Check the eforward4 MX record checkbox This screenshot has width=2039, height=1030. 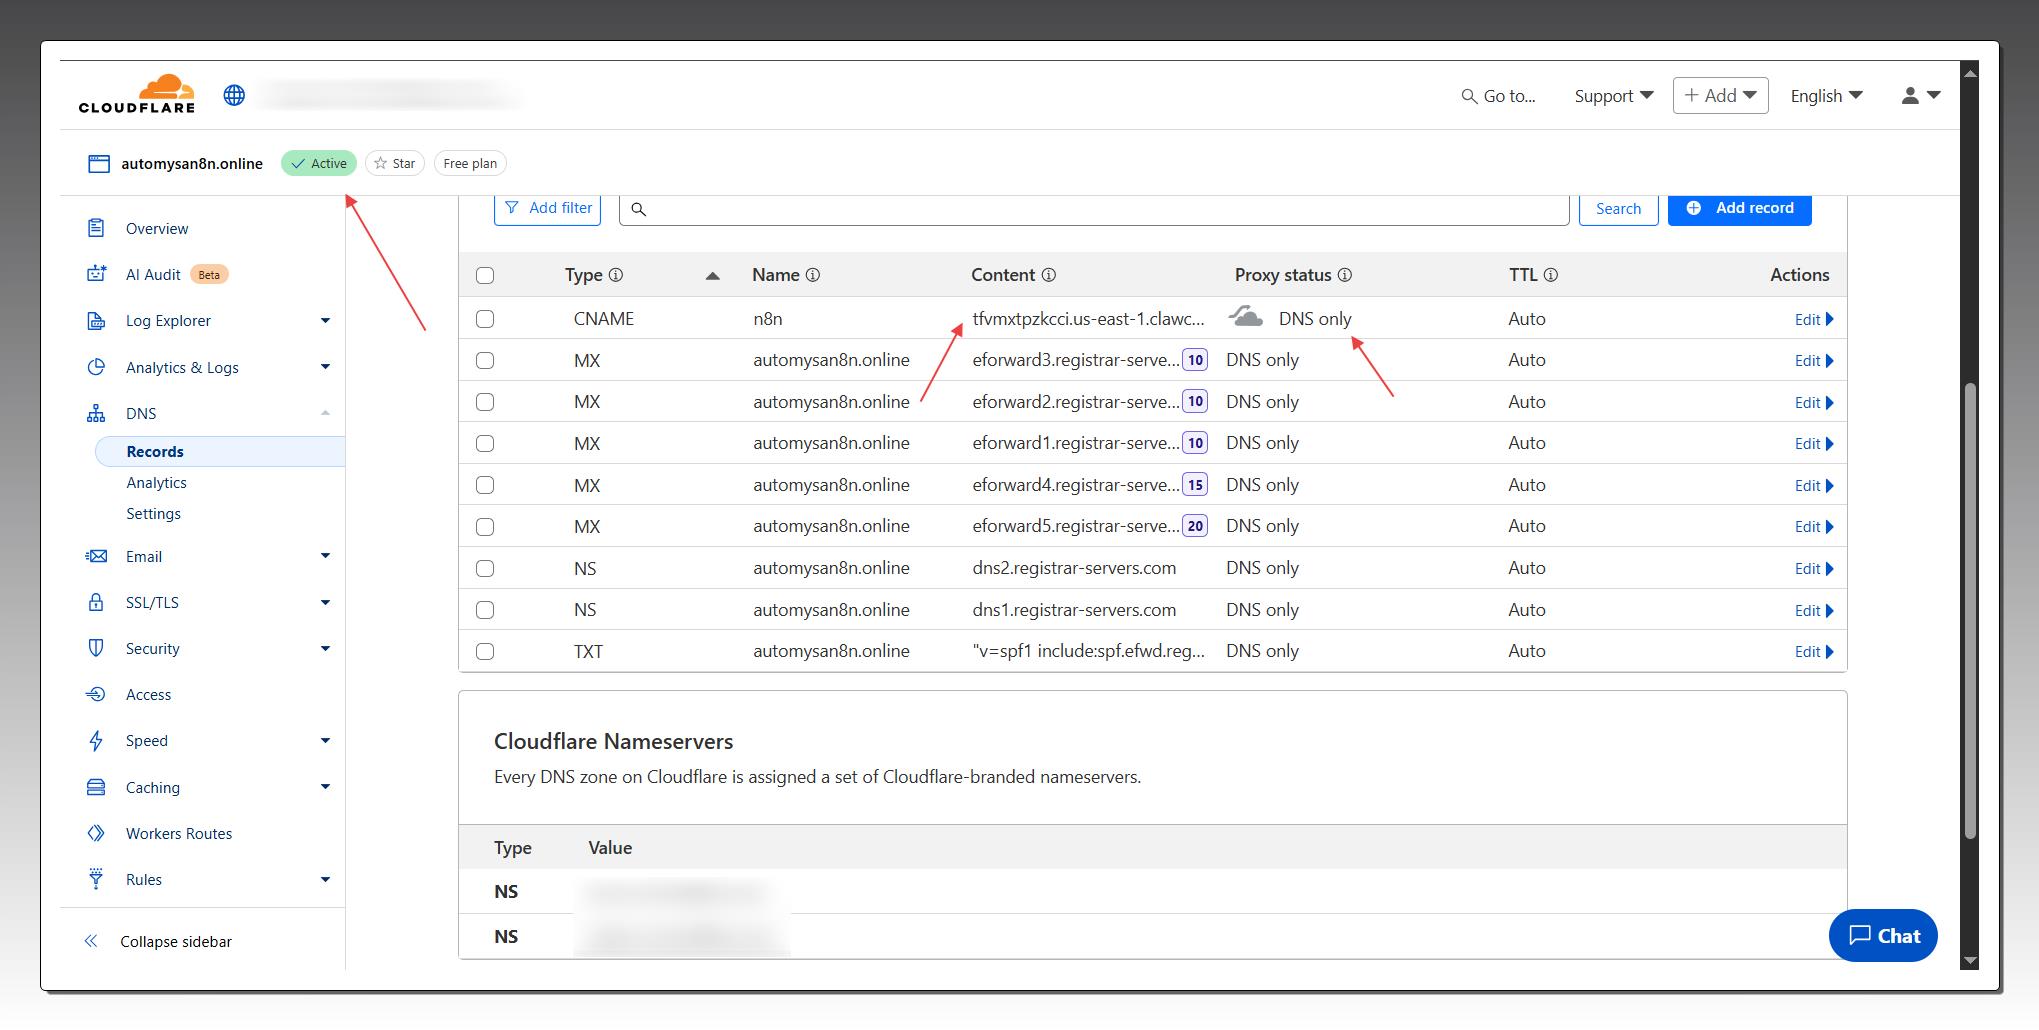click(485, 485)
